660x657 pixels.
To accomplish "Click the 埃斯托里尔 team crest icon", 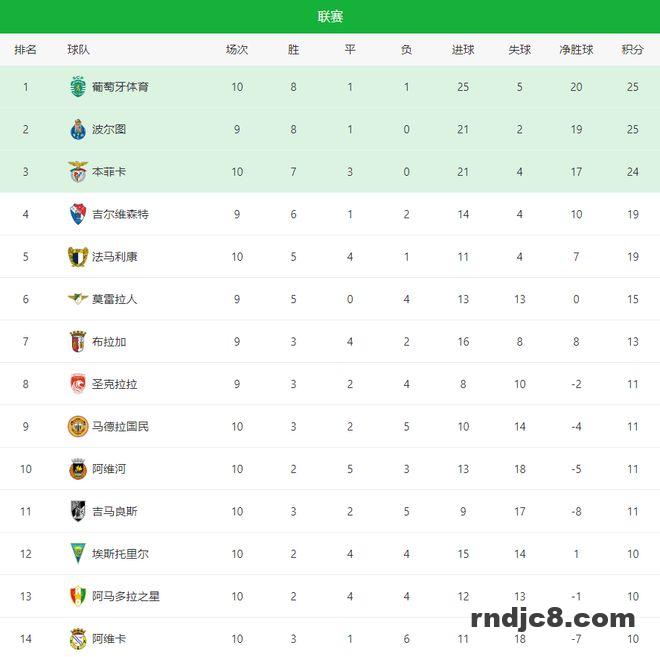I will (x=78, y=553).
